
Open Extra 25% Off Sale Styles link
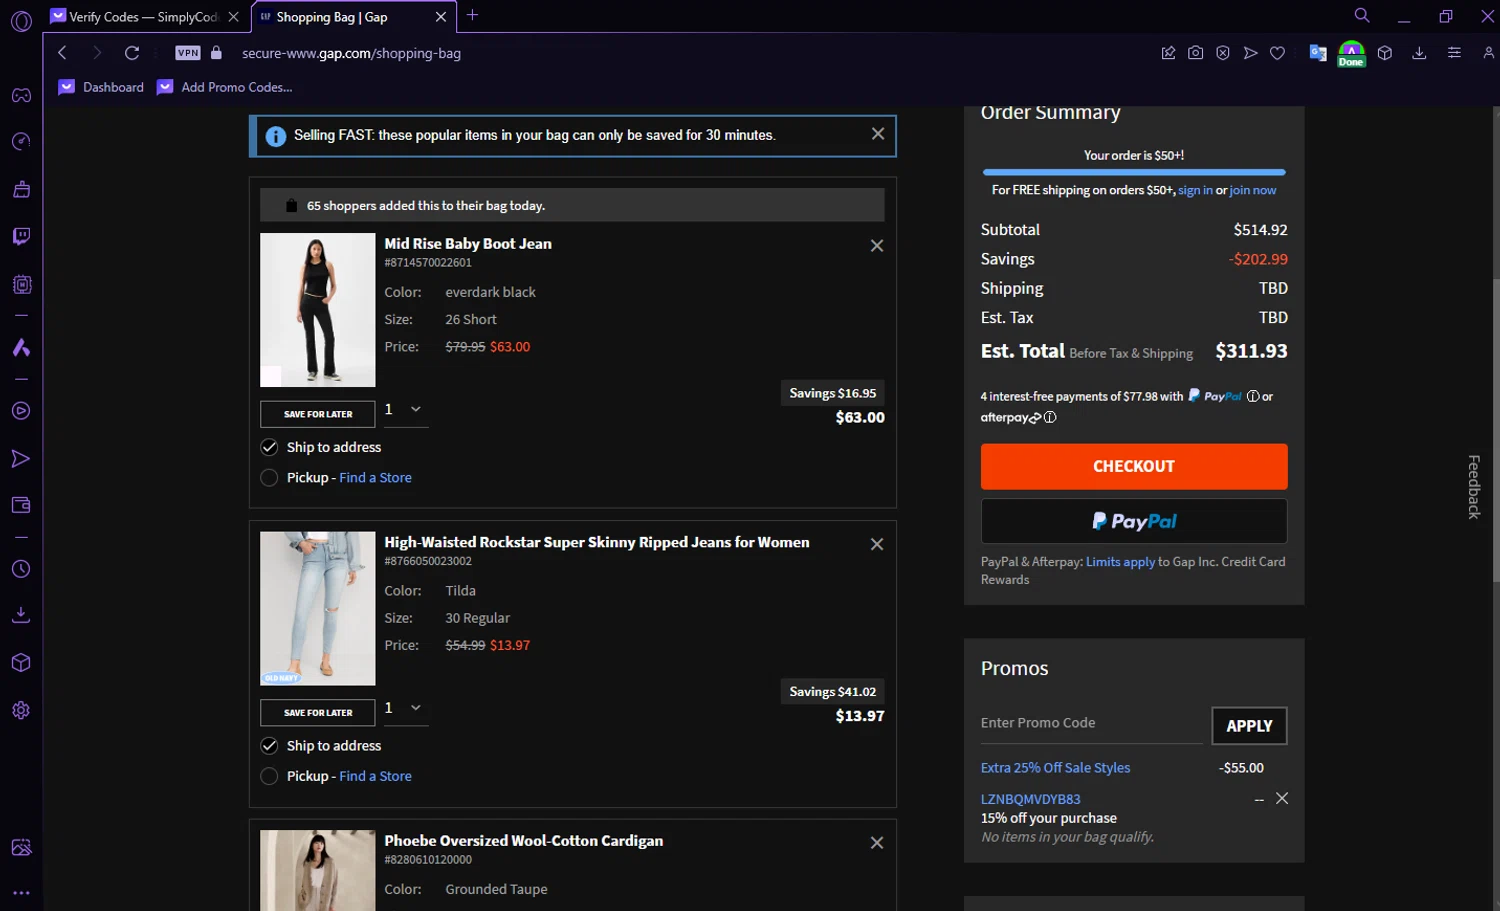tap(1055, 768)
